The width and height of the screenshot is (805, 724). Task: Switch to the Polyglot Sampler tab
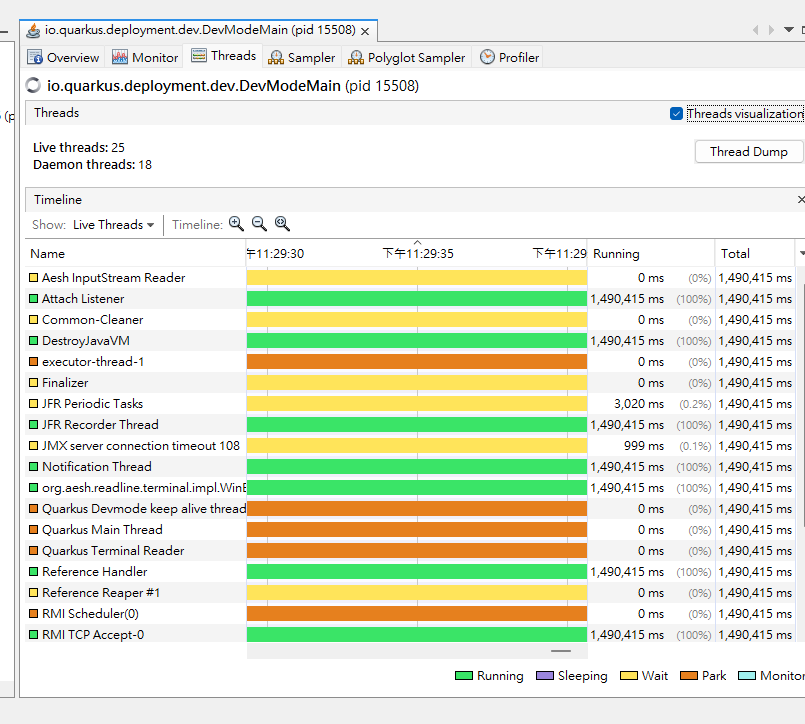(x=407, y=57)
